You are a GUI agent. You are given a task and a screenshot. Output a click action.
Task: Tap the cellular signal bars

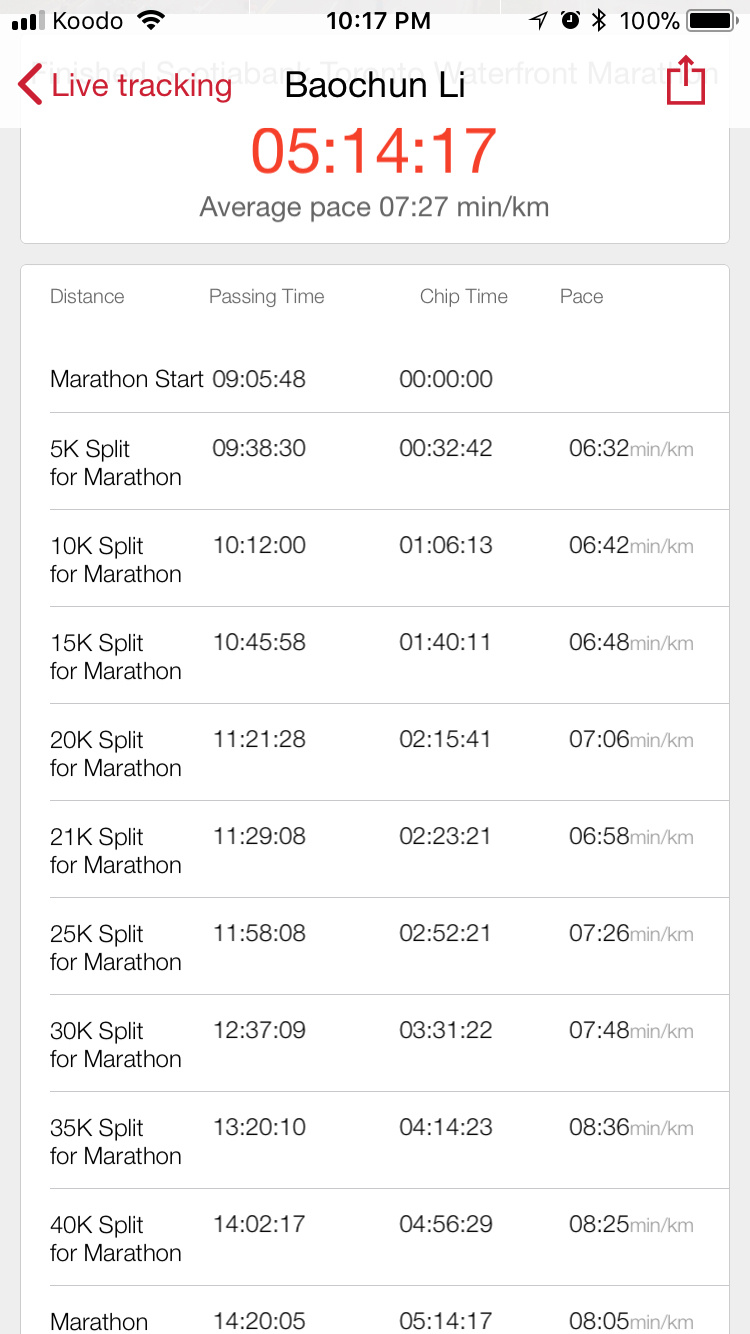coord(28,20)
